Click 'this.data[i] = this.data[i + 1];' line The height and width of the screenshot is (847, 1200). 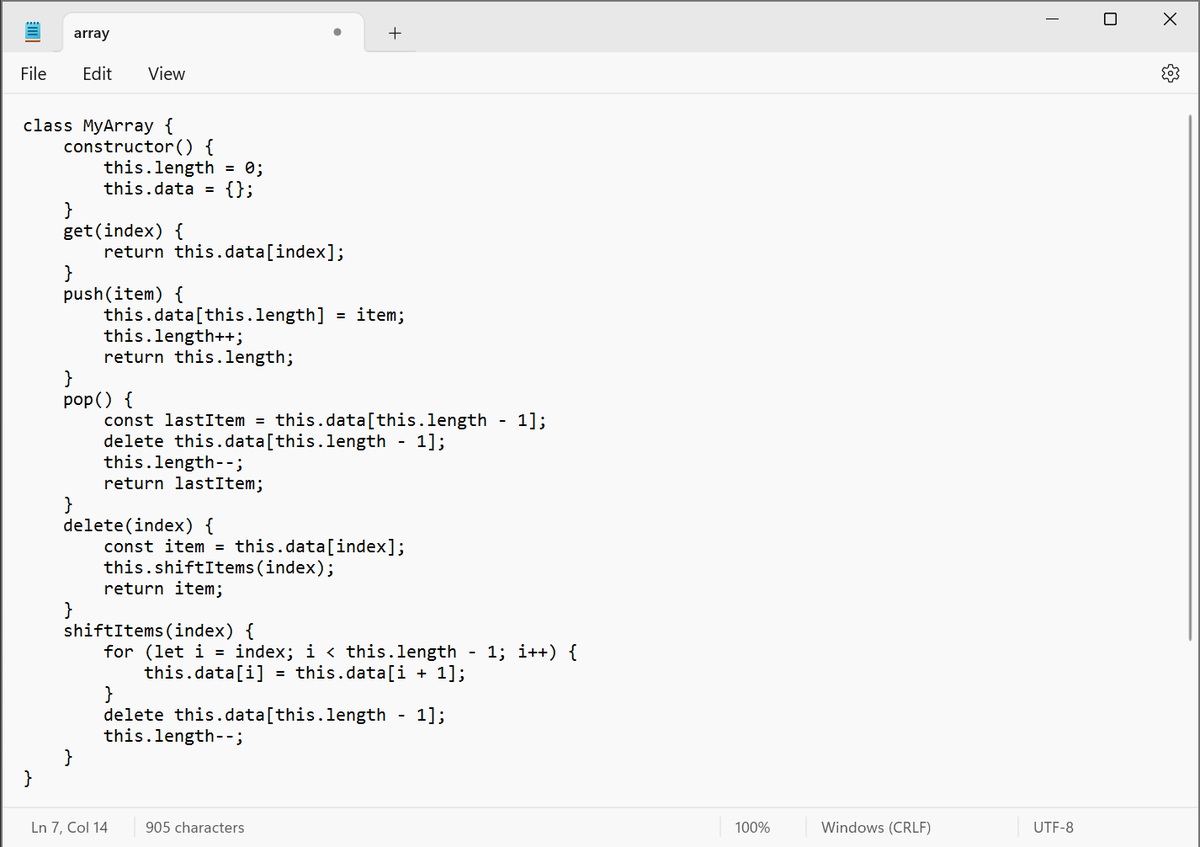pyautogui.click(x=305, y=673)
